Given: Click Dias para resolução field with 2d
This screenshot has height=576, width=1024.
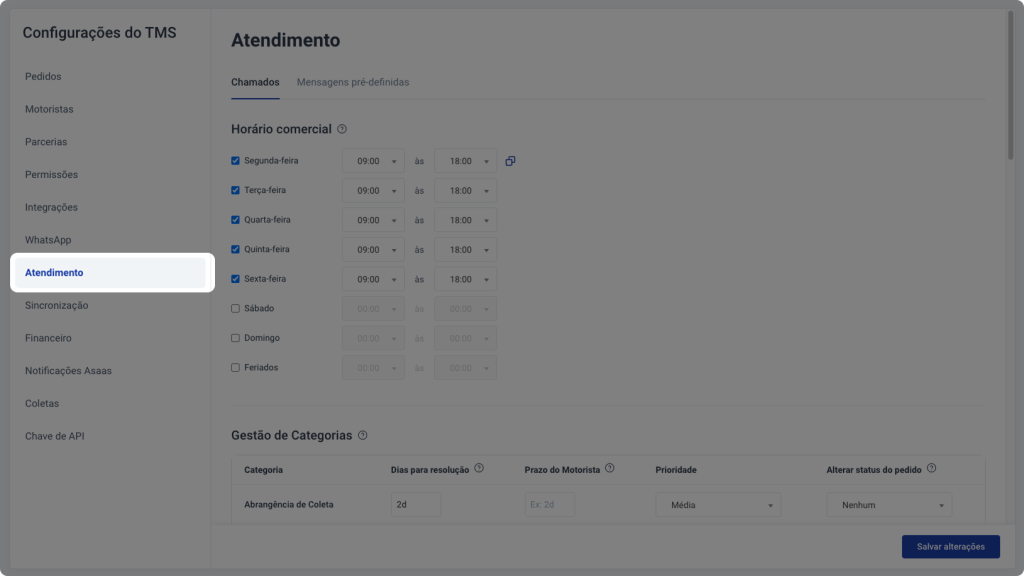Looking at the screenshot, I should (x=416, y=505).
